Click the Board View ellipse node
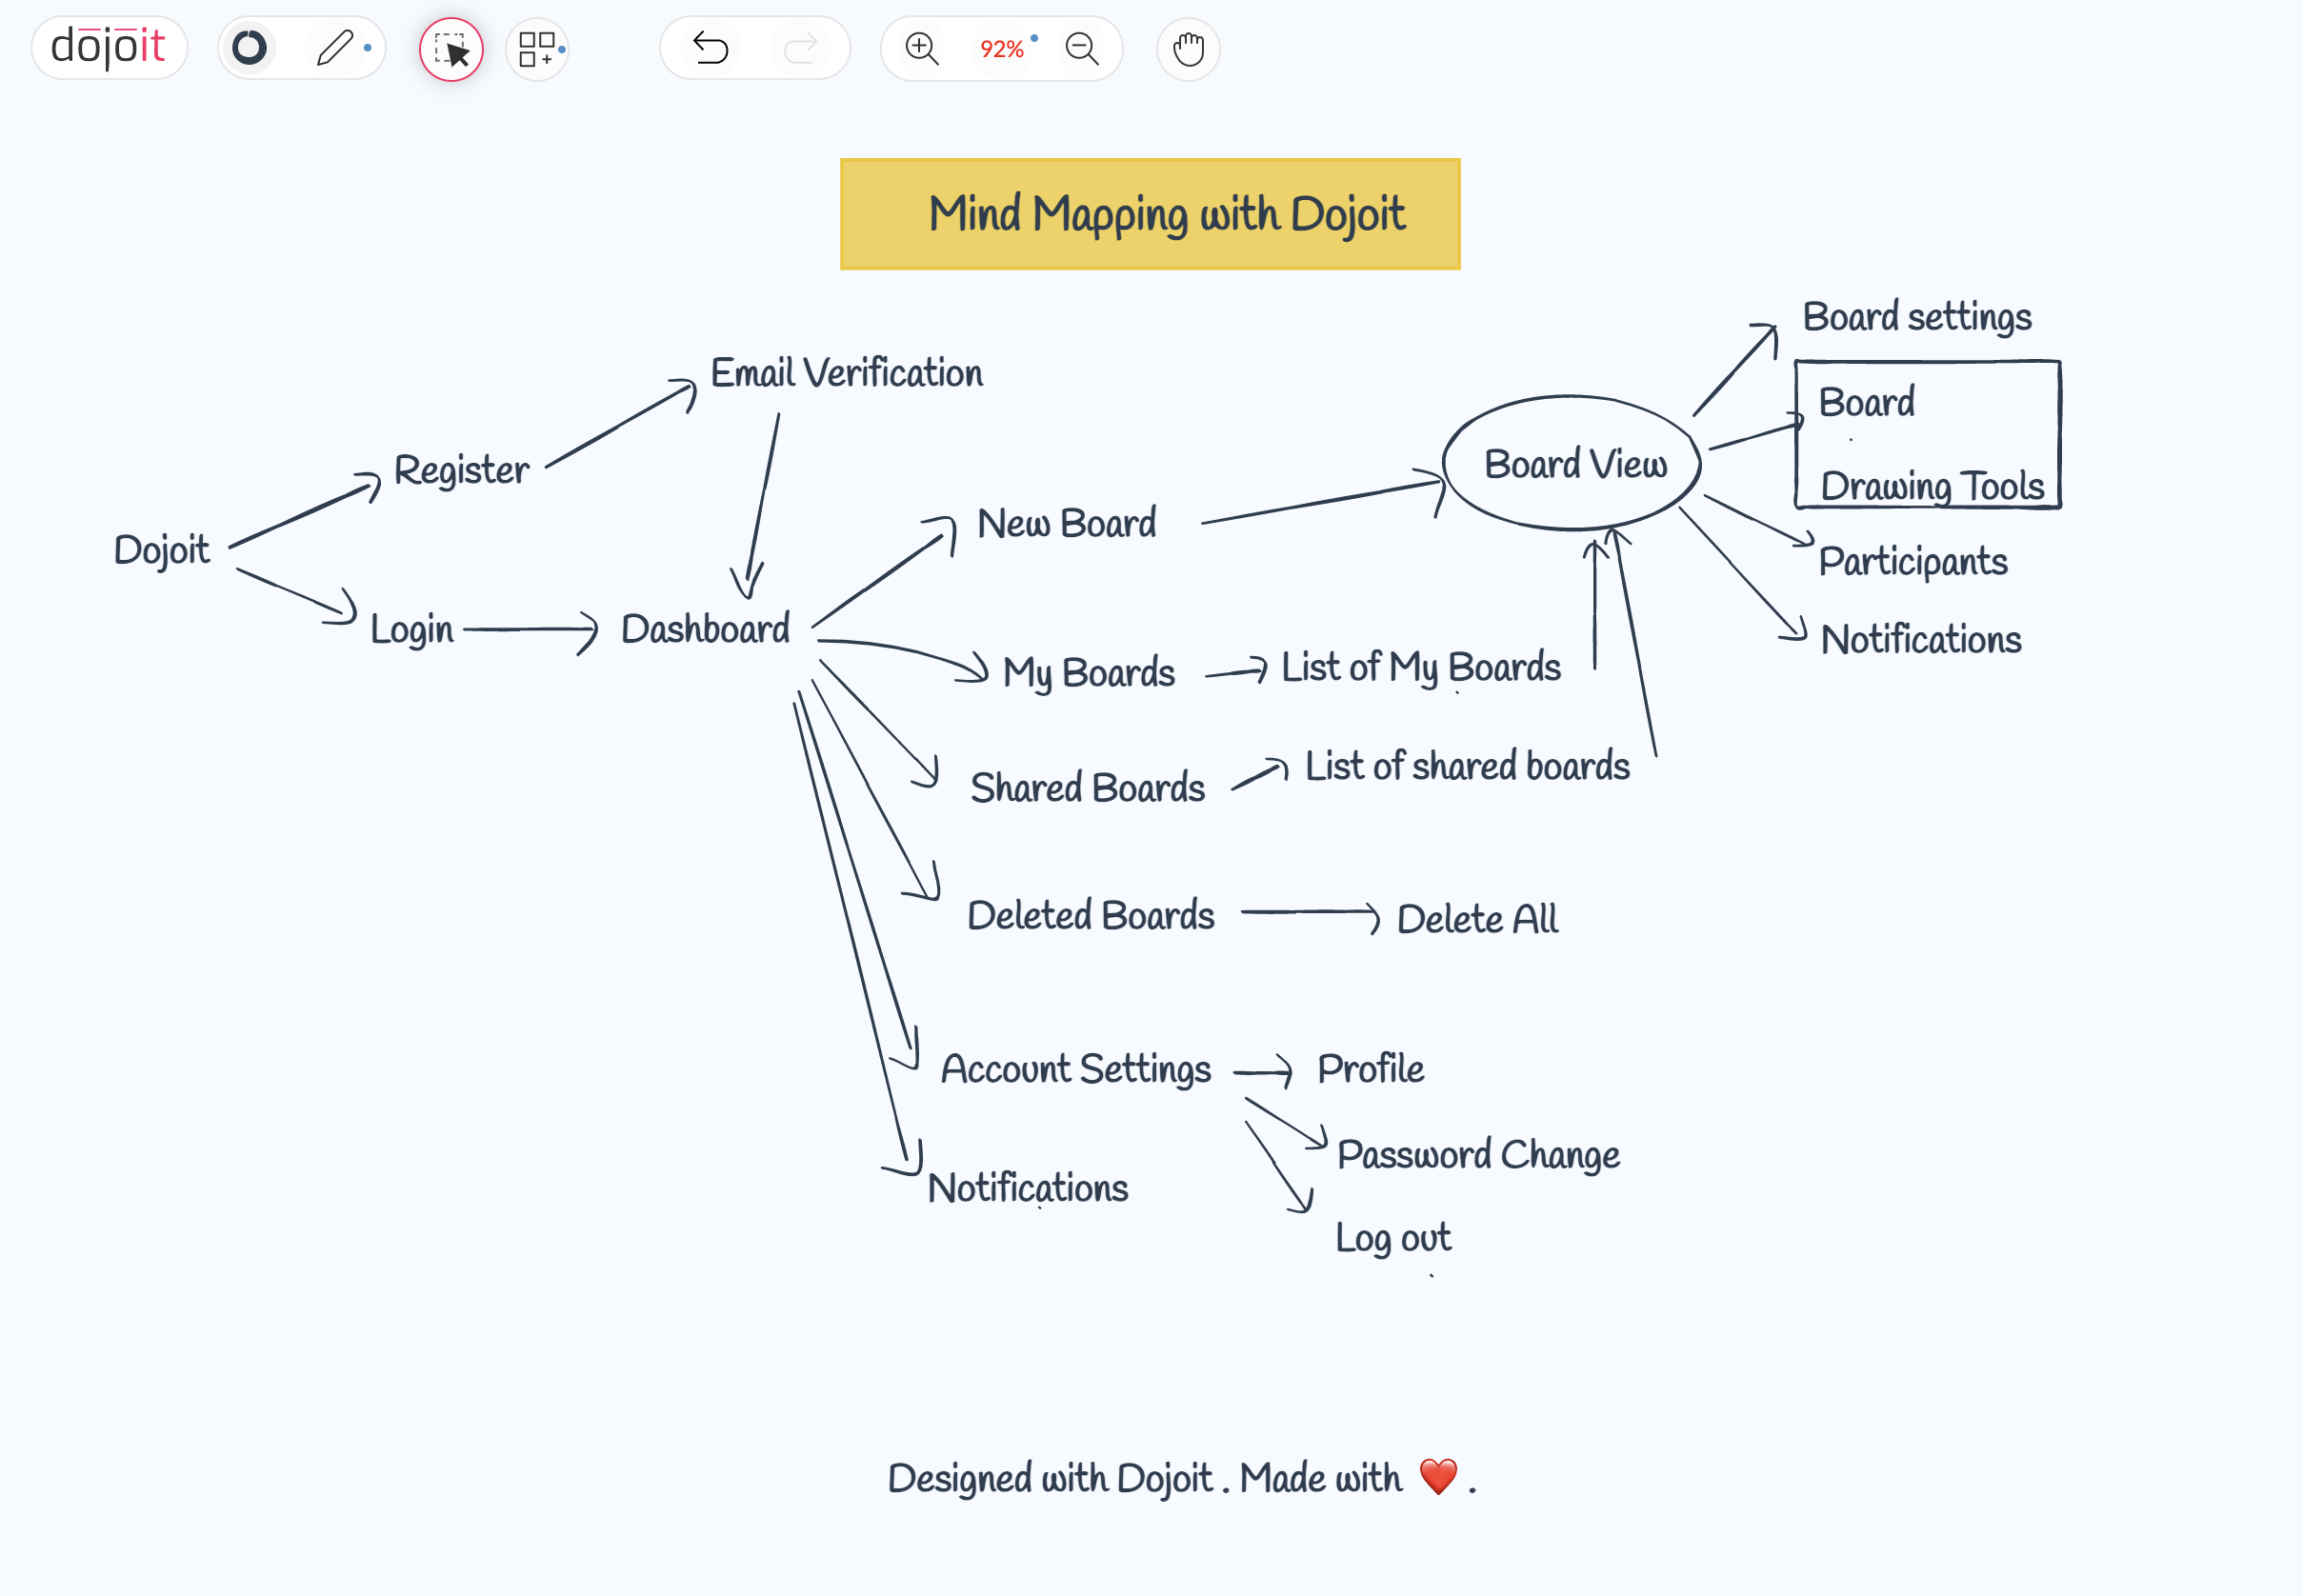Image resolution: width=2303 pixels, height=1596 pixels. click(x=1573, y=464)
